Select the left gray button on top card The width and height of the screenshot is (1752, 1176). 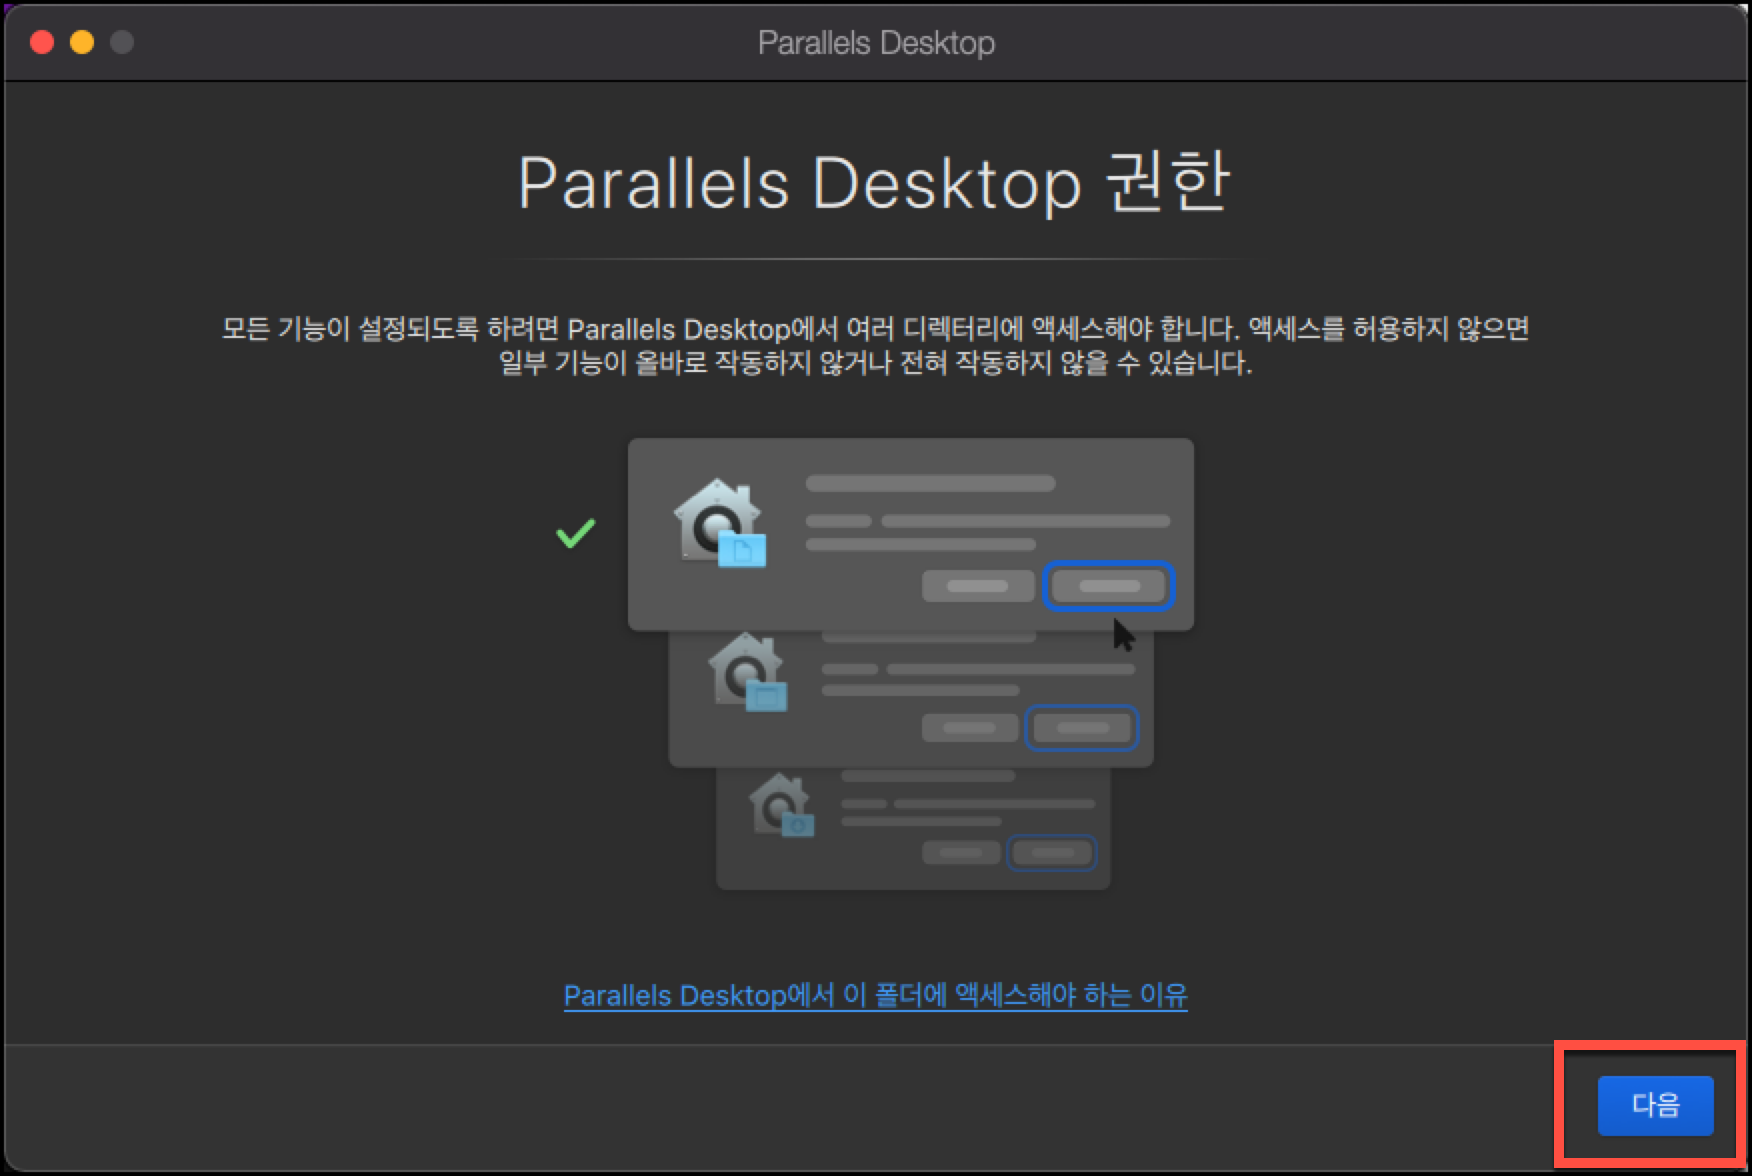[x=977, y=586]
